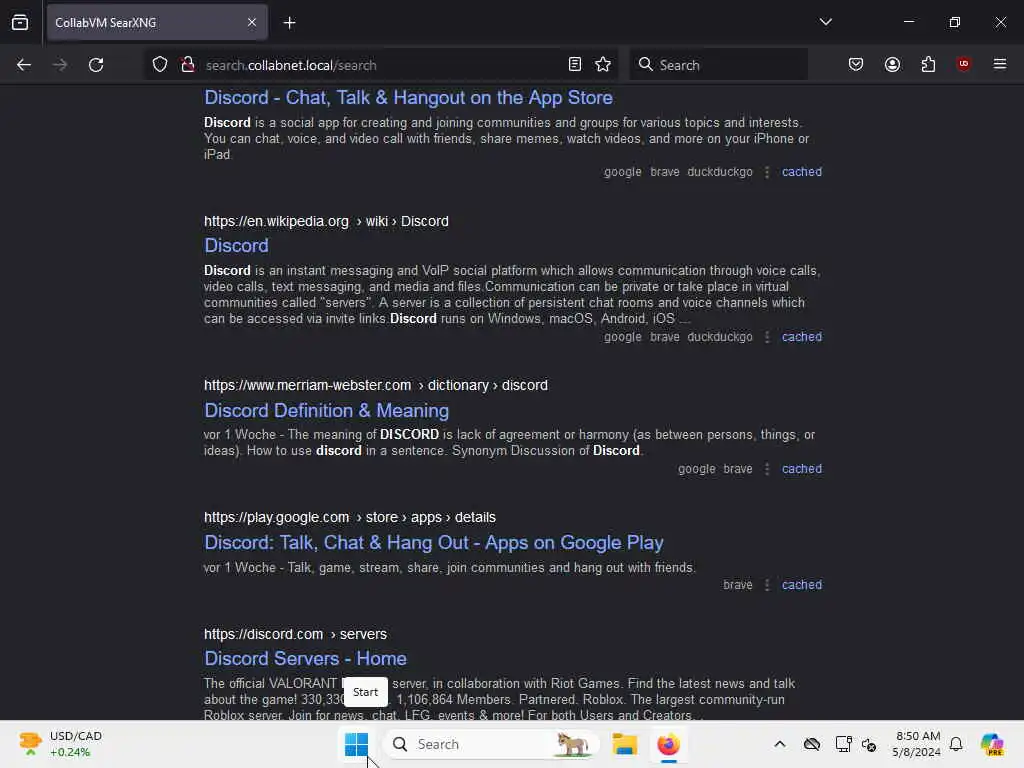Open Save to Pocket icon

[856, 64]
